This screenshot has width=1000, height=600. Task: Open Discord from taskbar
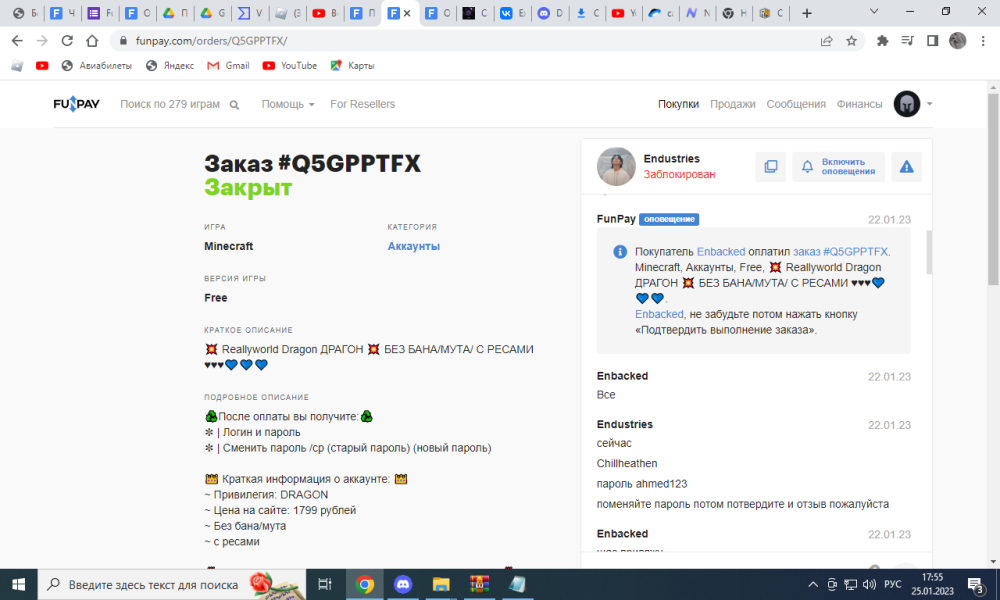tap(402, 585)
